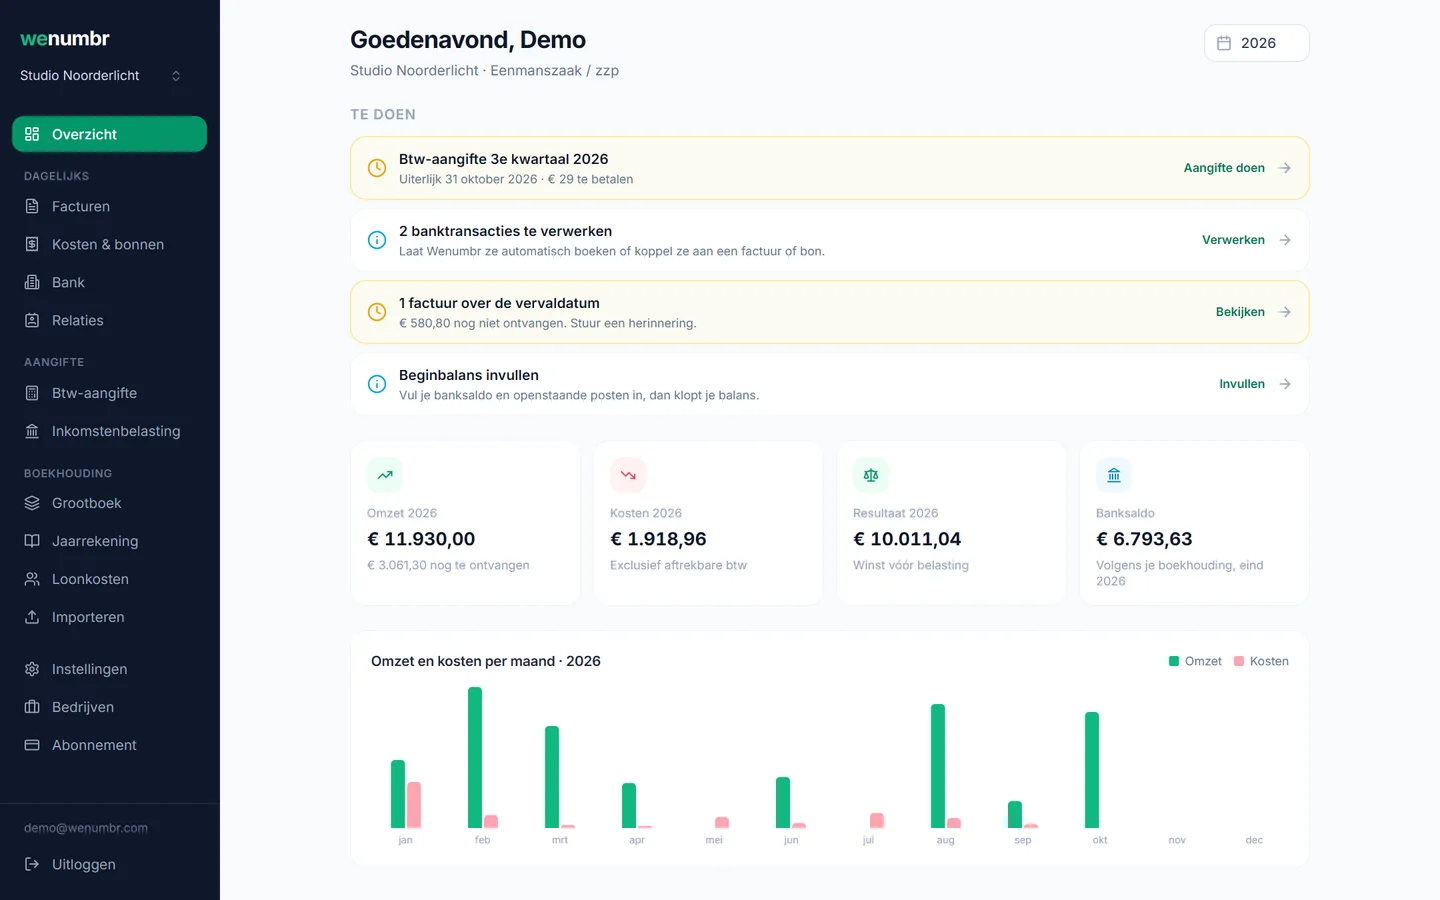Click the Abonnement card icon
Image resolution: width=1440 pixels, height=900 pixels.
tap(32, 745)
